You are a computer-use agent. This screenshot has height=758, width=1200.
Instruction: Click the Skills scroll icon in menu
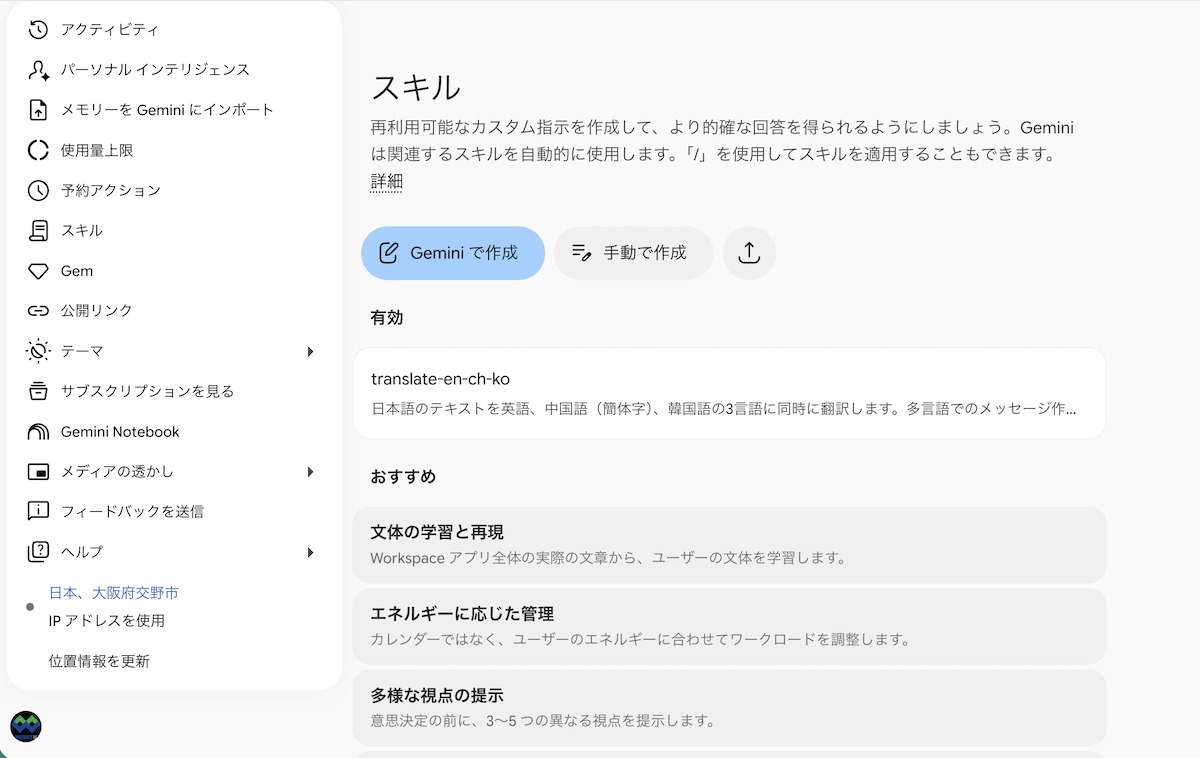coord(38,230)
